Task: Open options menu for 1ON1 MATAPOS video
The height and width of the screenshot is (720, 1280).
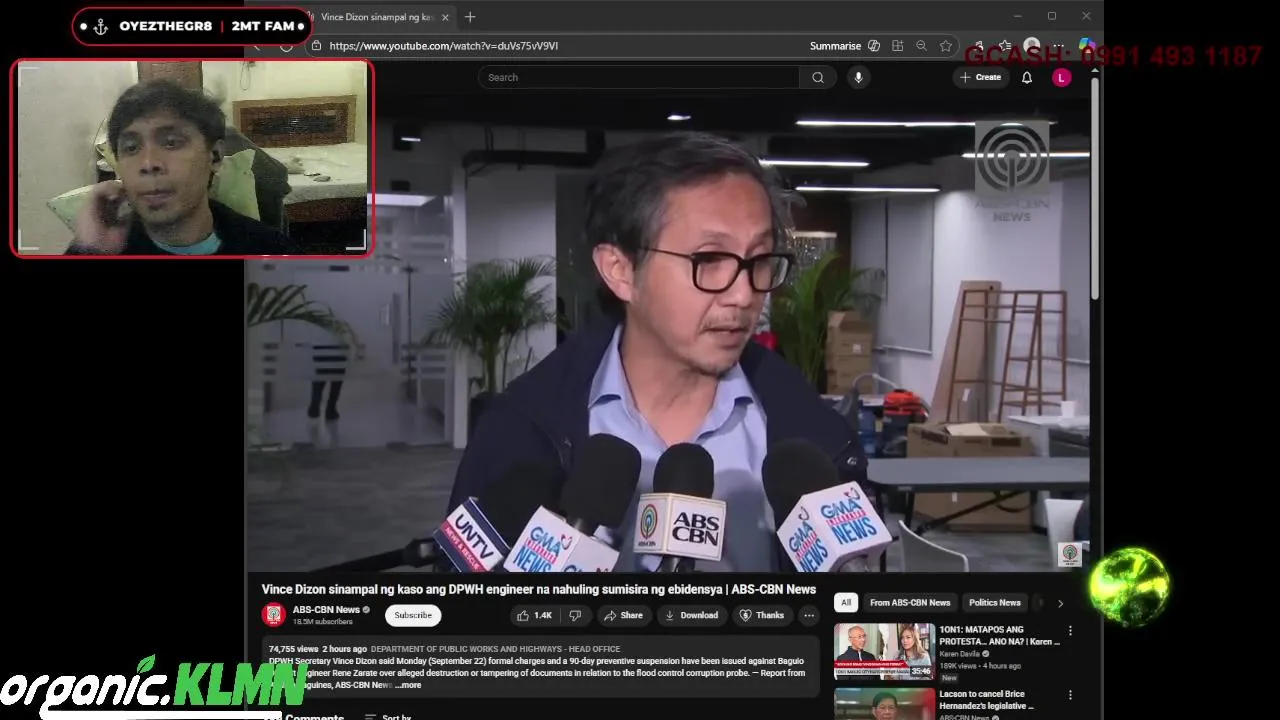Action: tap(1070, 631)
